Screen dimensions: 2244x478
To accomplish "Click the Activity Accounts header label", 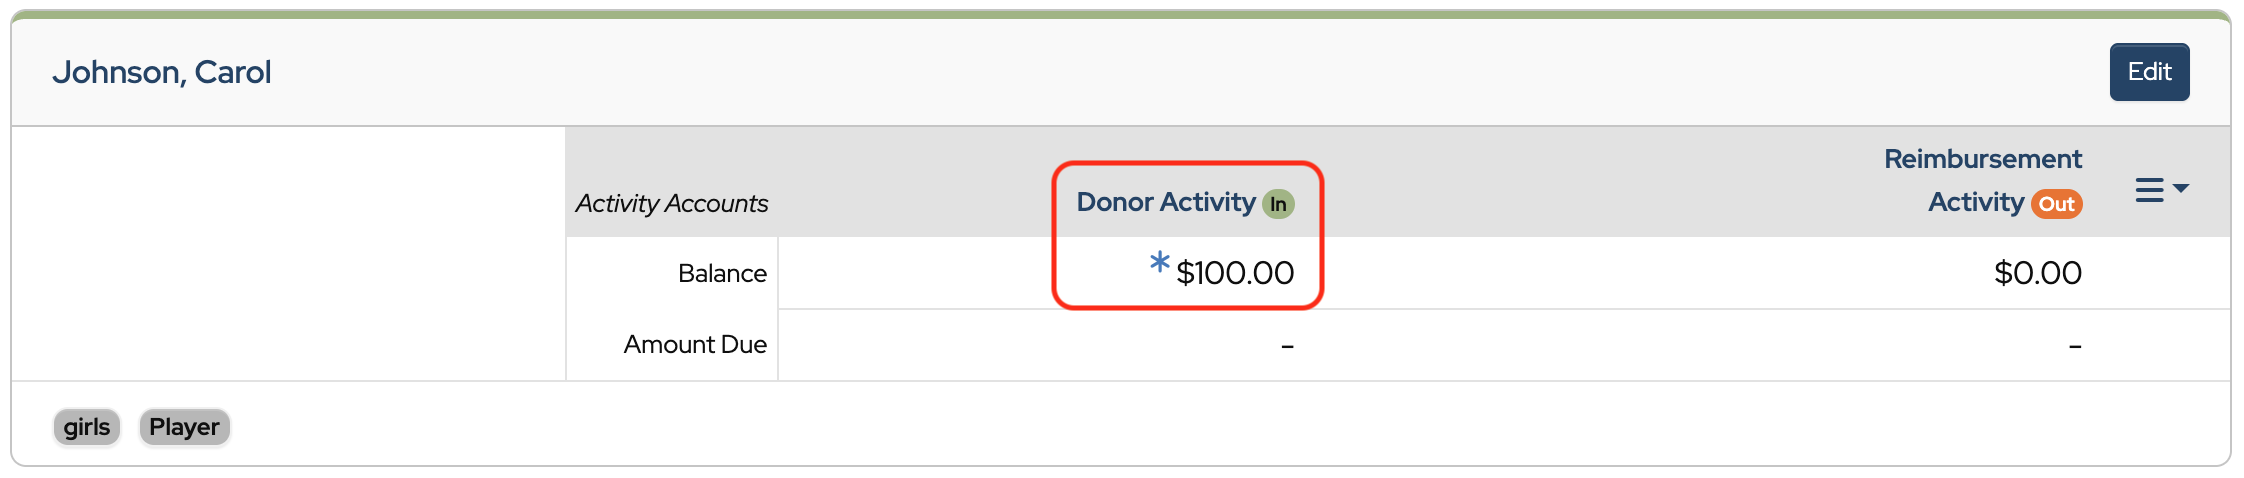I will (671, 203).
